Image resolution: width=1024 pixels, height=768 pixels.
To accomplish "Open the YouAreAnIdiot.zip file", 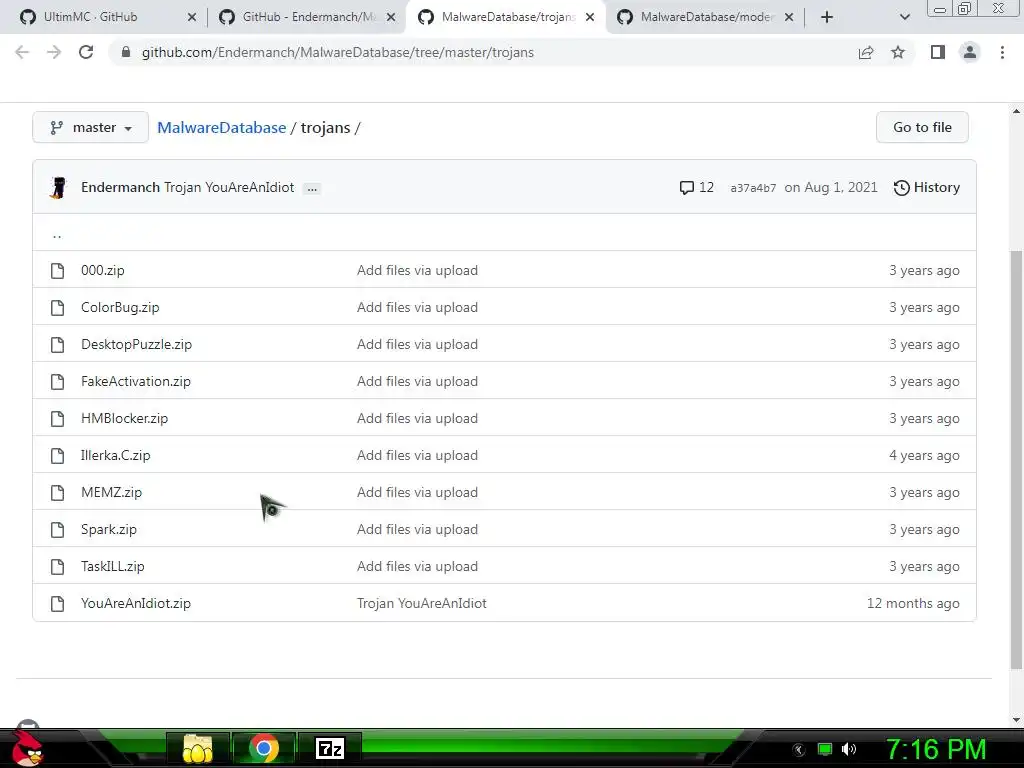I will [x=136, y=603].
